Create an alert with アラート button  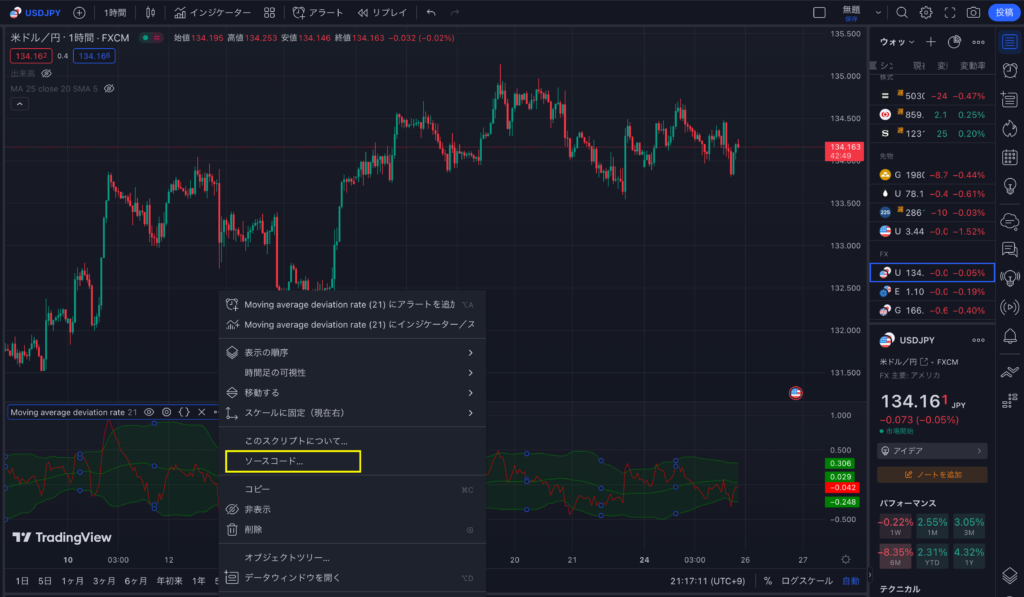click(x=318, y=12)
